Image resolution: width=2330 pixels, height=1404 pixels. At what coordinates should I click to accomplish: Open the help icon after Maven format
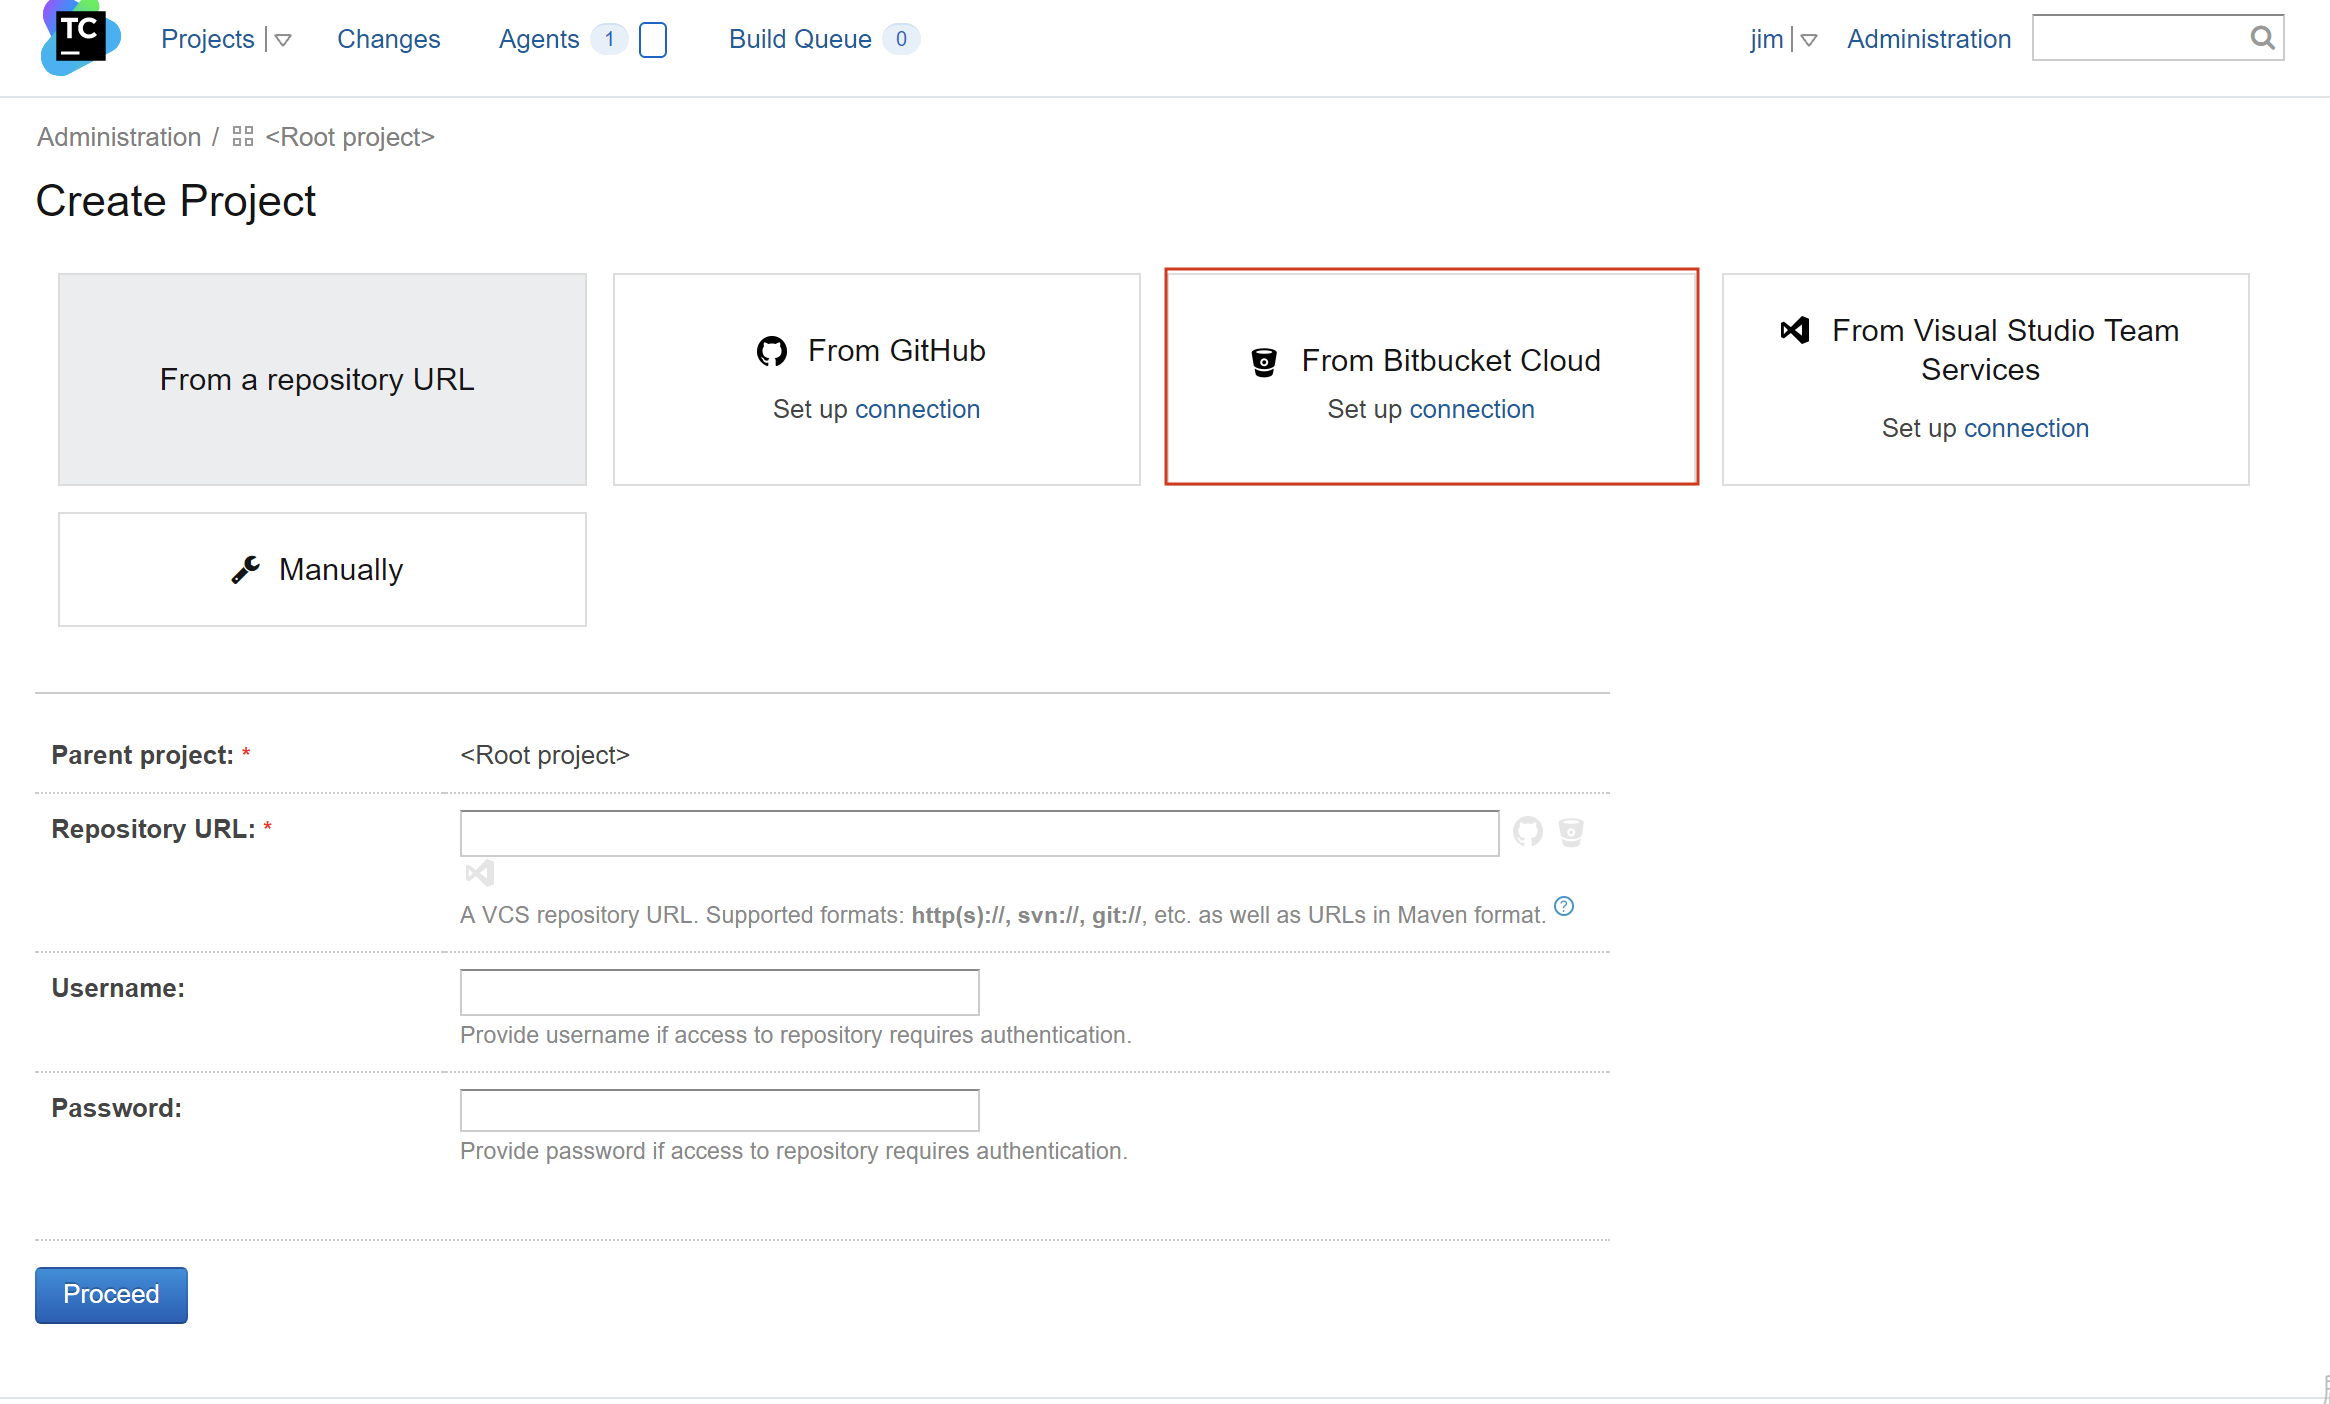[x=1564, y=906]
